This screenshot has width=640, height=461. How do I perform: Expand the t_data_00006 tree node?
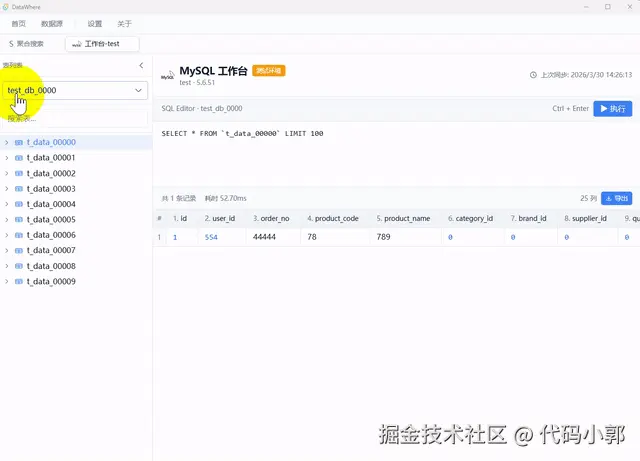pos(7,235)
